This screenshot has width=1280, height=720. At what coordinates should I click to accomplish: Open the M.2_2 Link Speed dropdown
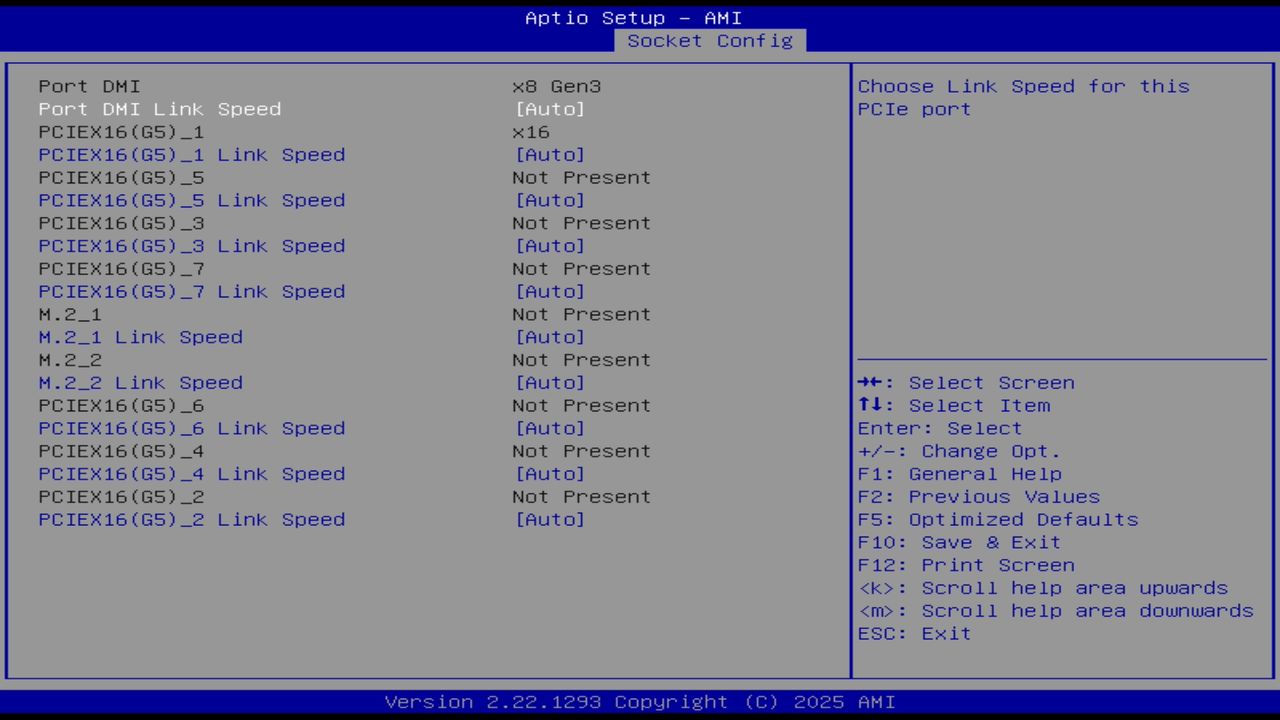pyautogui.click(x=140, y=382)
